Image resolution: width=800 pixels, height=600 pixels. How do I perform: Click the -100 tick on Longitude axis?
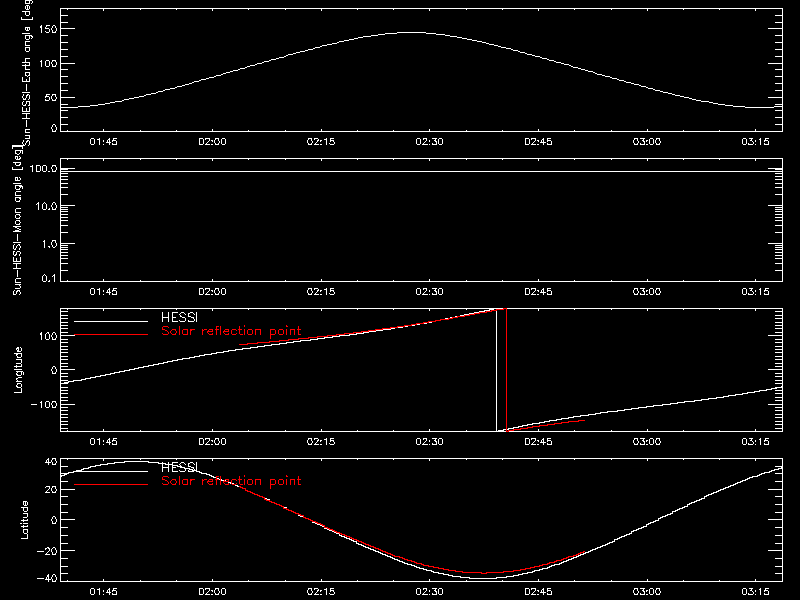(x=44, y=404)
